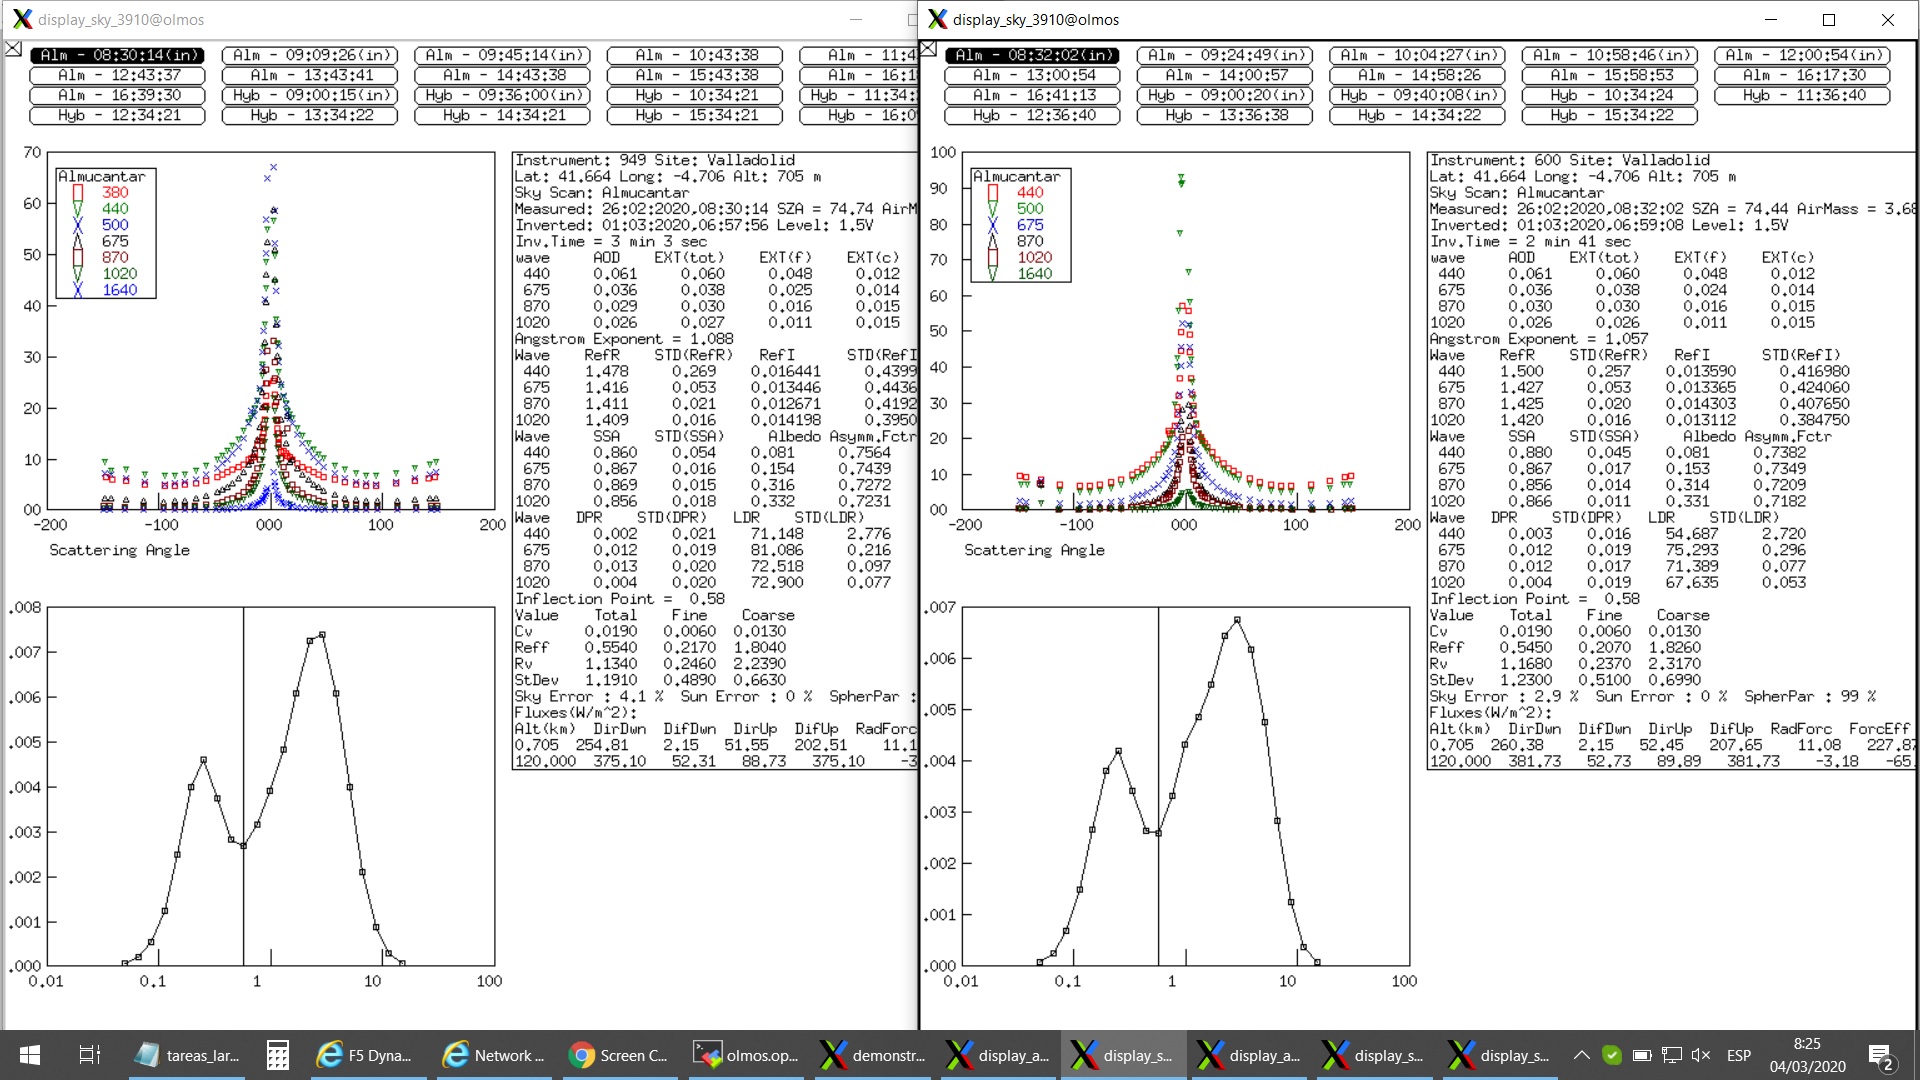Pick Alm 16:17:30 scan in right window
Image resolution: width=1920 pixels, height=1080 pixels.
[x=1802, y=75]
